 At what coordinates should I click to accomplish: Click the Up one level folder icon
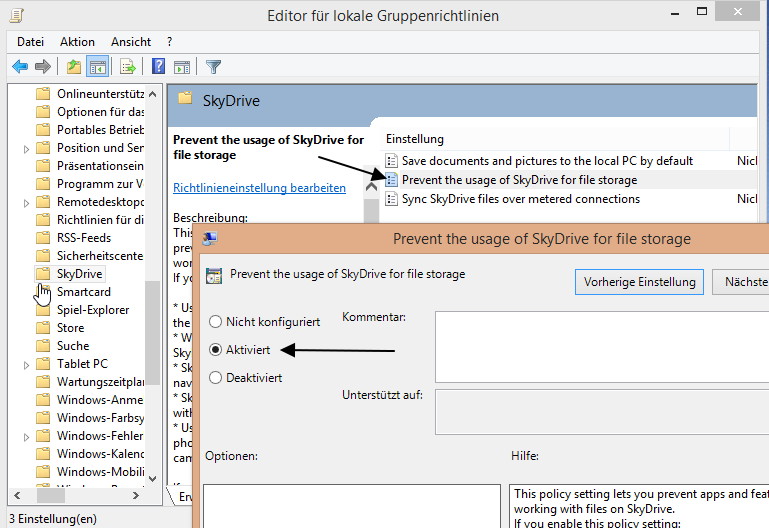(74, 66)
